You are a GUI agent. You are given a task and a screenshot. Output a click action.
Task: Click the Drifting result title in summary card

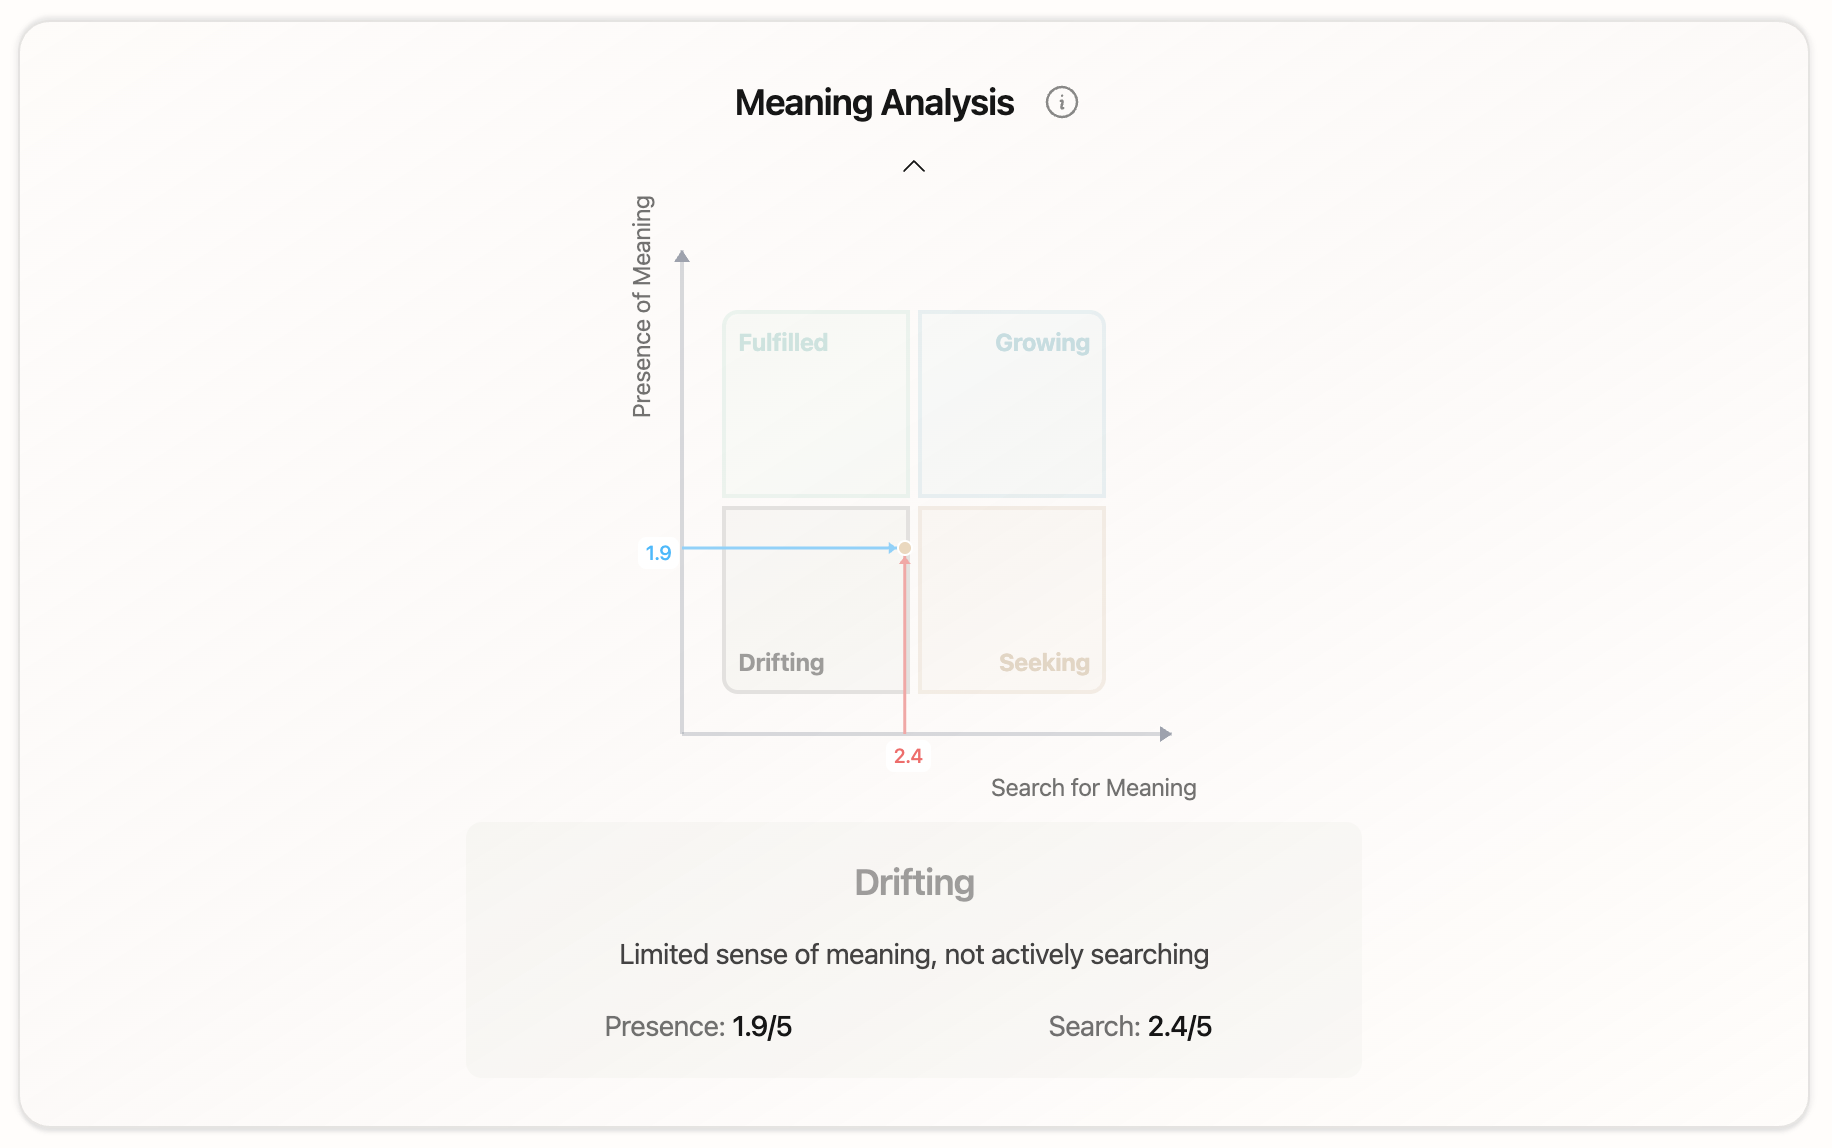914,882
